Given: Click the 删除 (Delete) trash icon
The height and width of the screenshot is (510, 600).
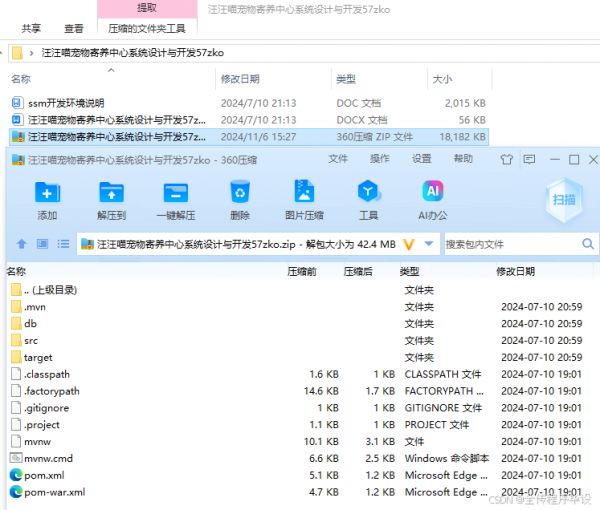Looking at the screenshot, I should click(240, 192).
